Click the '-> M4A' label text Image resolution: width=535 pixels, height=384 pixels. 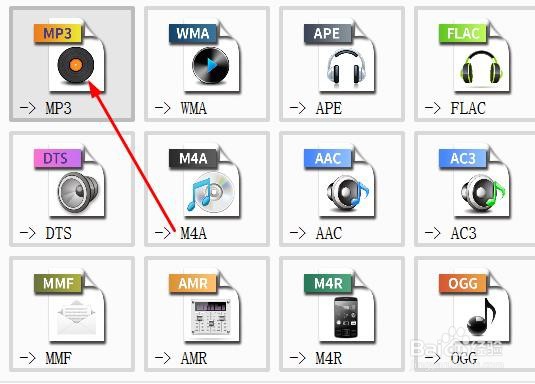pyautogui.click(x=181, y=233)
